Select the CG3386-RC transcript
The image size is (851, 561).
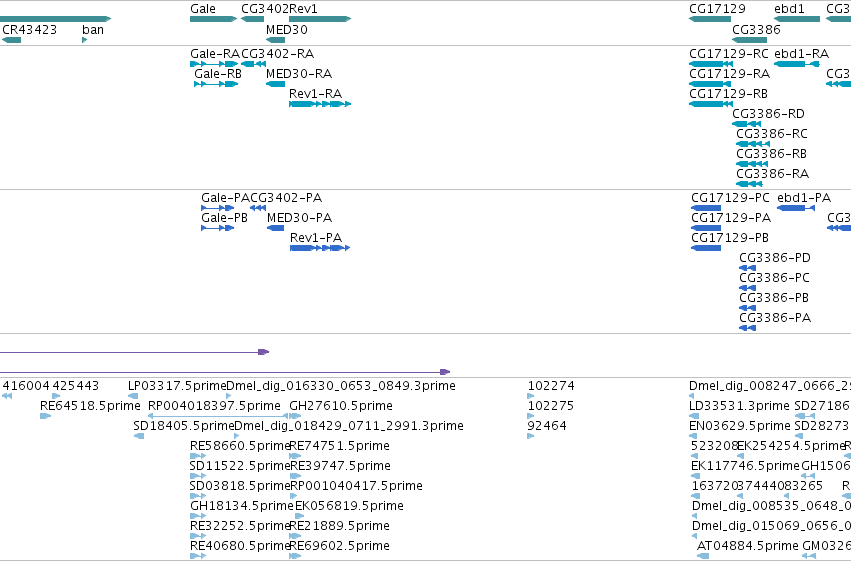click(x=753, y=144)
